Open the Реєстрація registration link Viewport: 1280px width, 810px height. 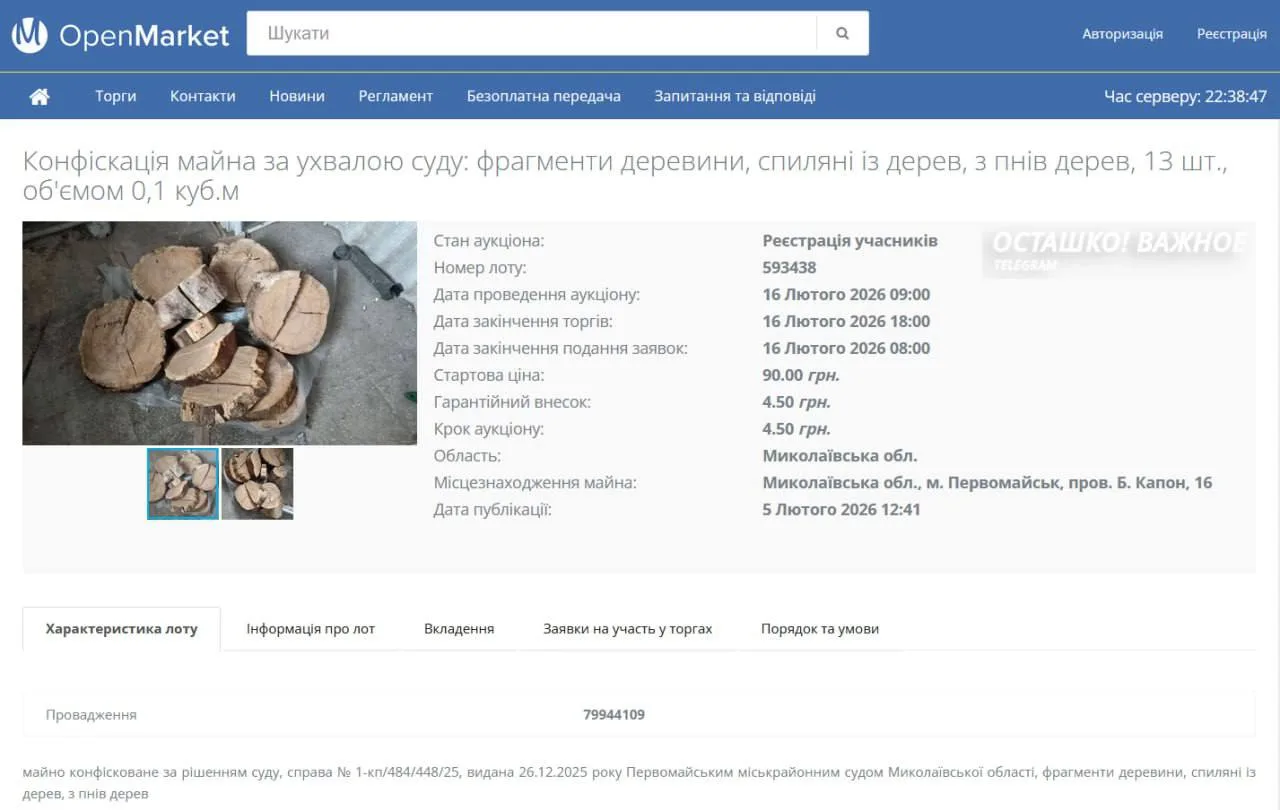pos(1231,34)
